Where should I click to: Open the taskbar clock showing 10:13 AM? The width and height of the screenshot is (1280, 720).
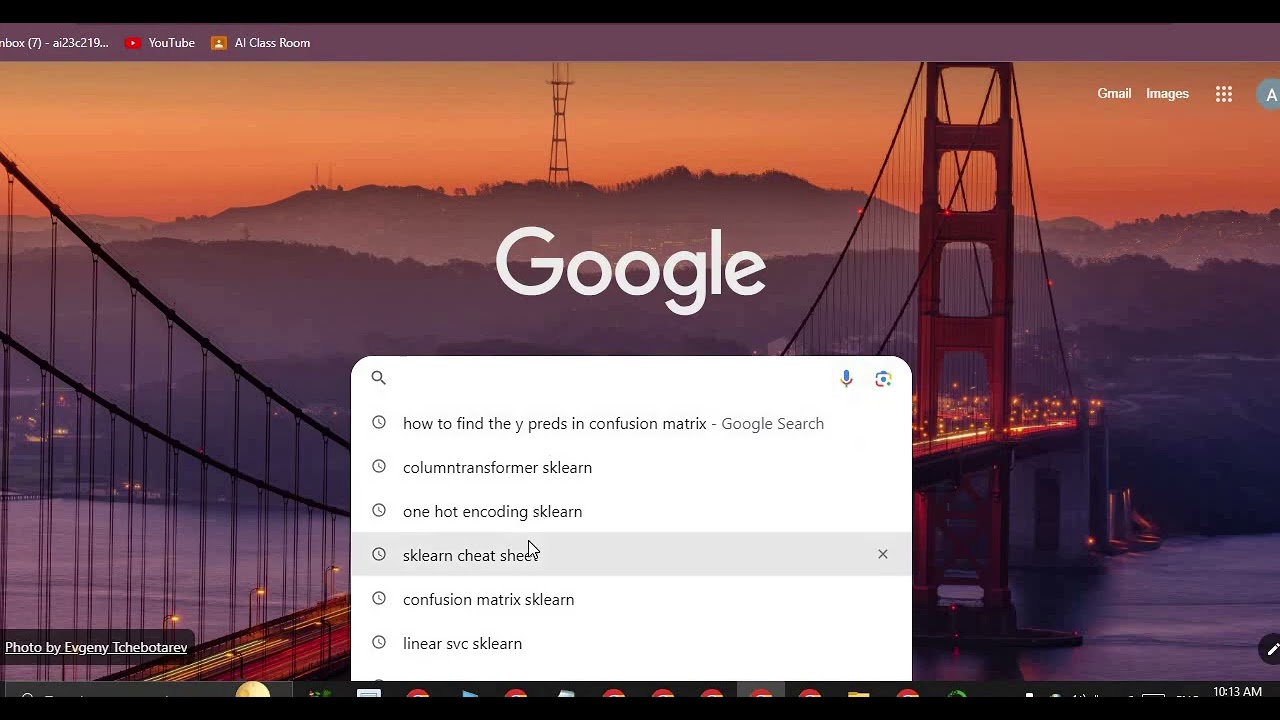click(x=1237, y=692)
